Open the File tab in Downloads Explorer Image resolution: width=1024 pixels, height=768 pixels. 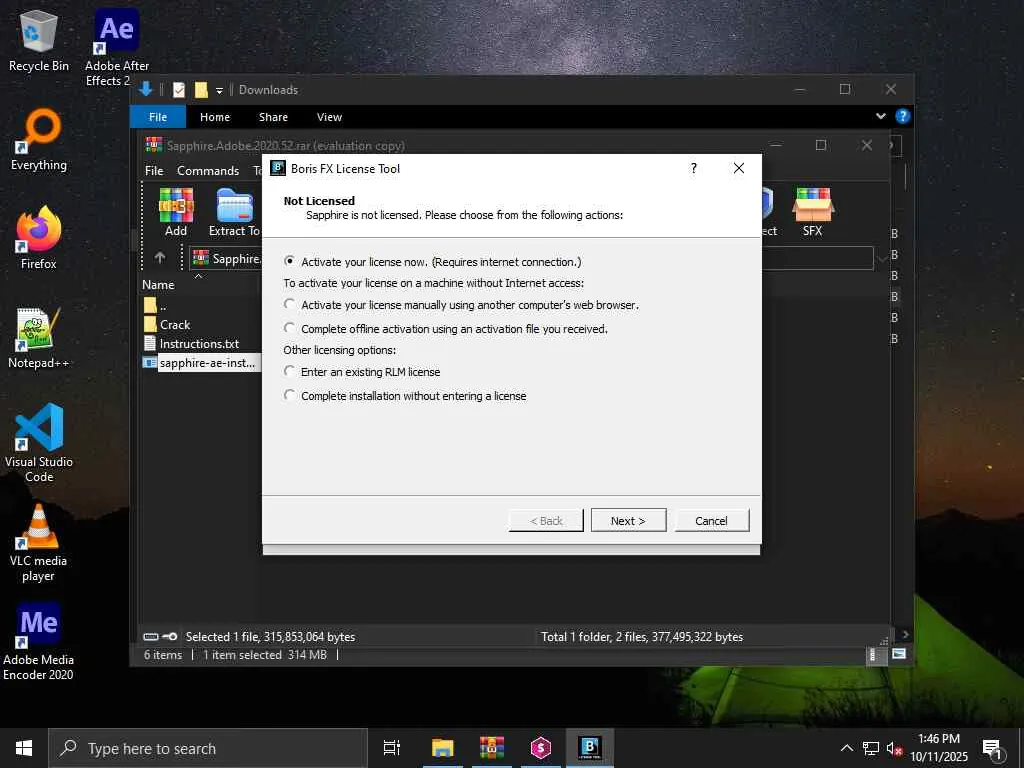coord(158,117)
